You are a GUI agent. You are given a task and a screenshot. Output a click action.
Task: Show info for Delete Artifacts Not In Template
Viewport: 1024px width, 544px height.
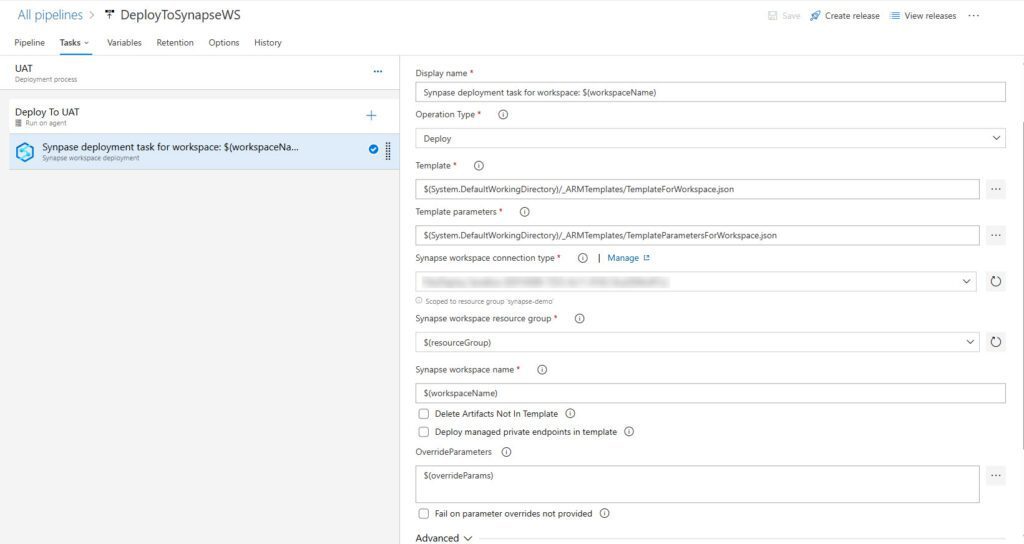[570, 413]
